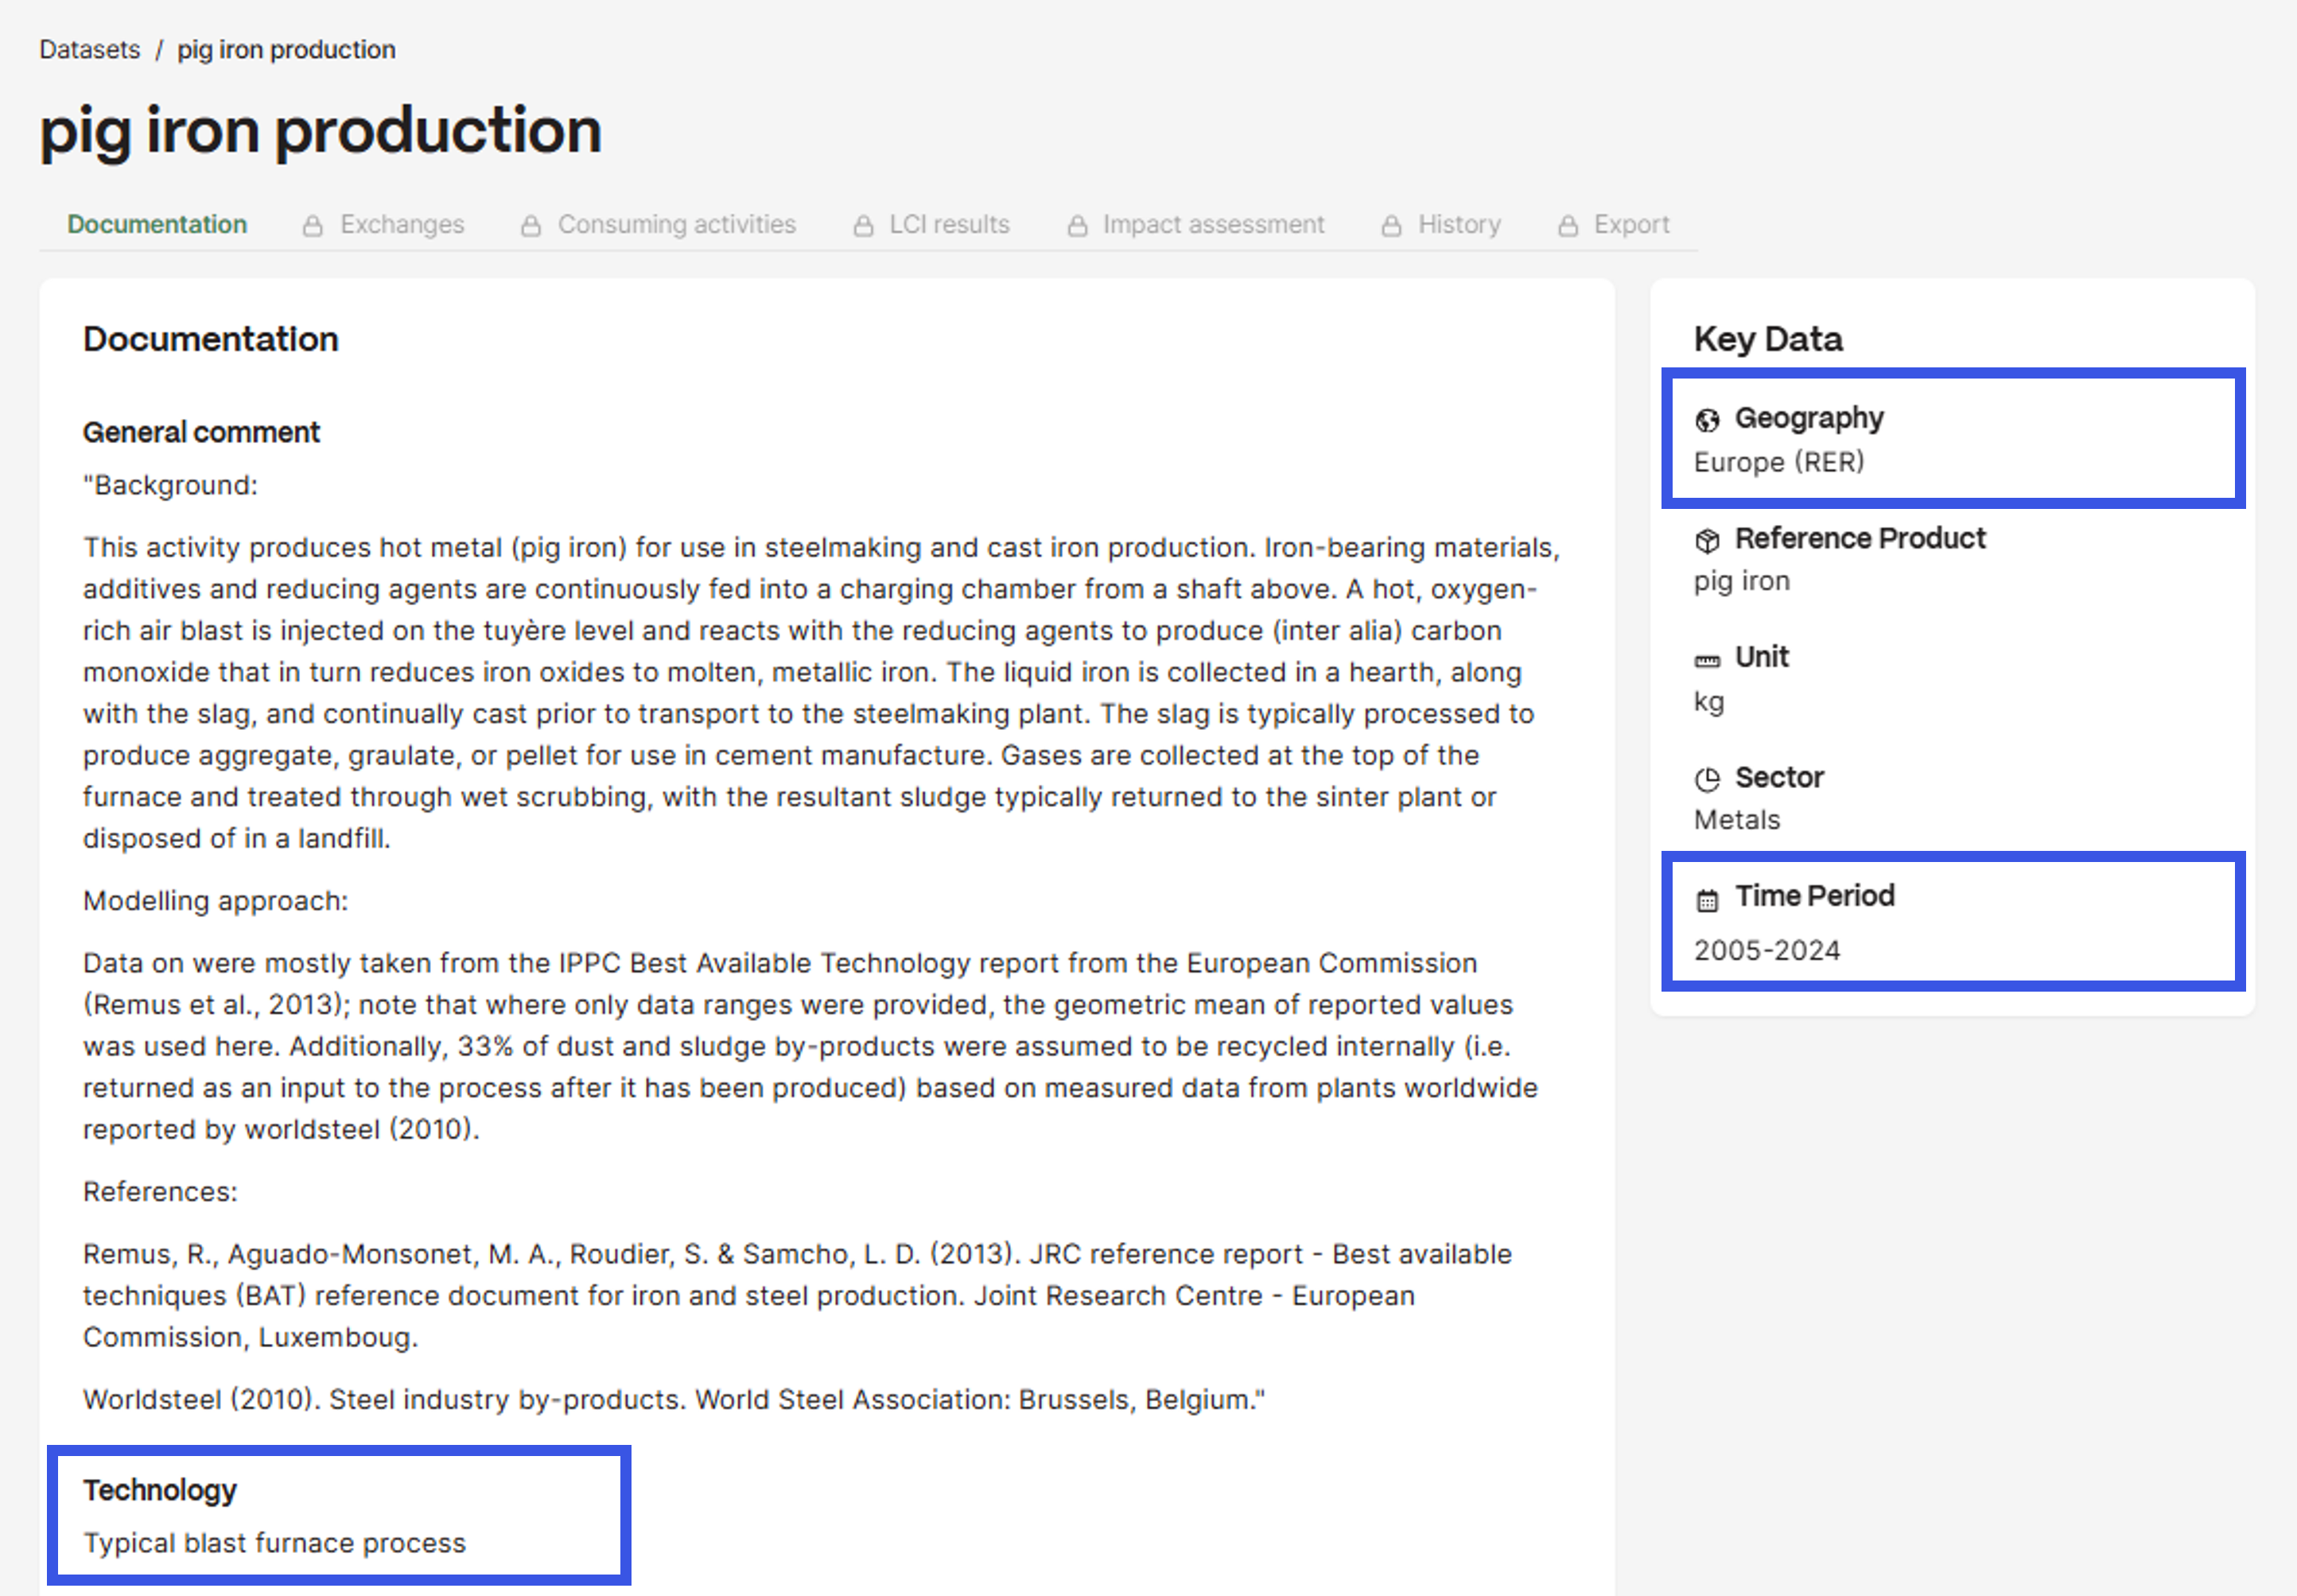Click the '"Background:' line
Image resolution: width=2297 pixels, height=1596 pixels.
click(170, 485)
